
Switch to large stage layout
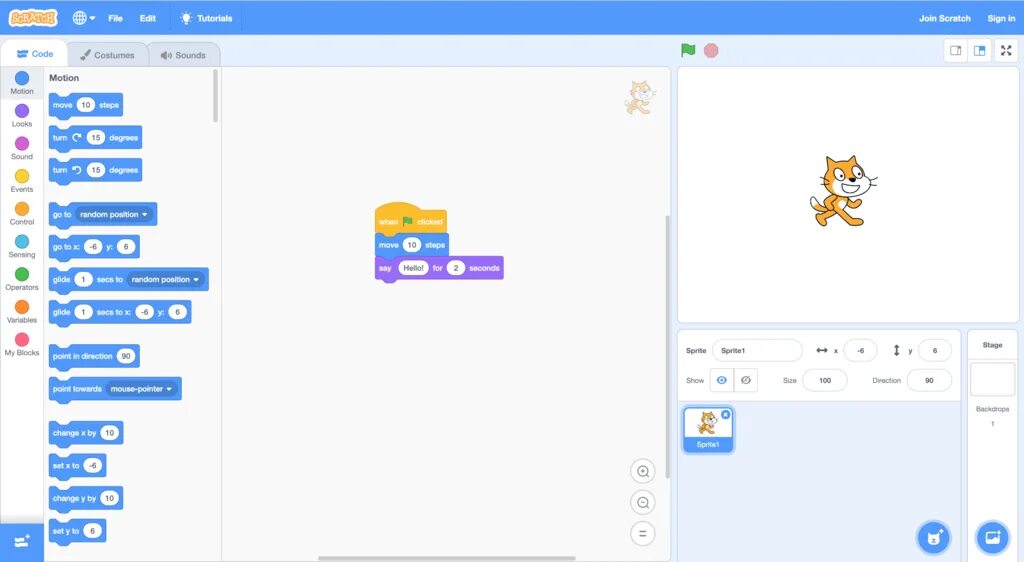(x=979, y=50)
